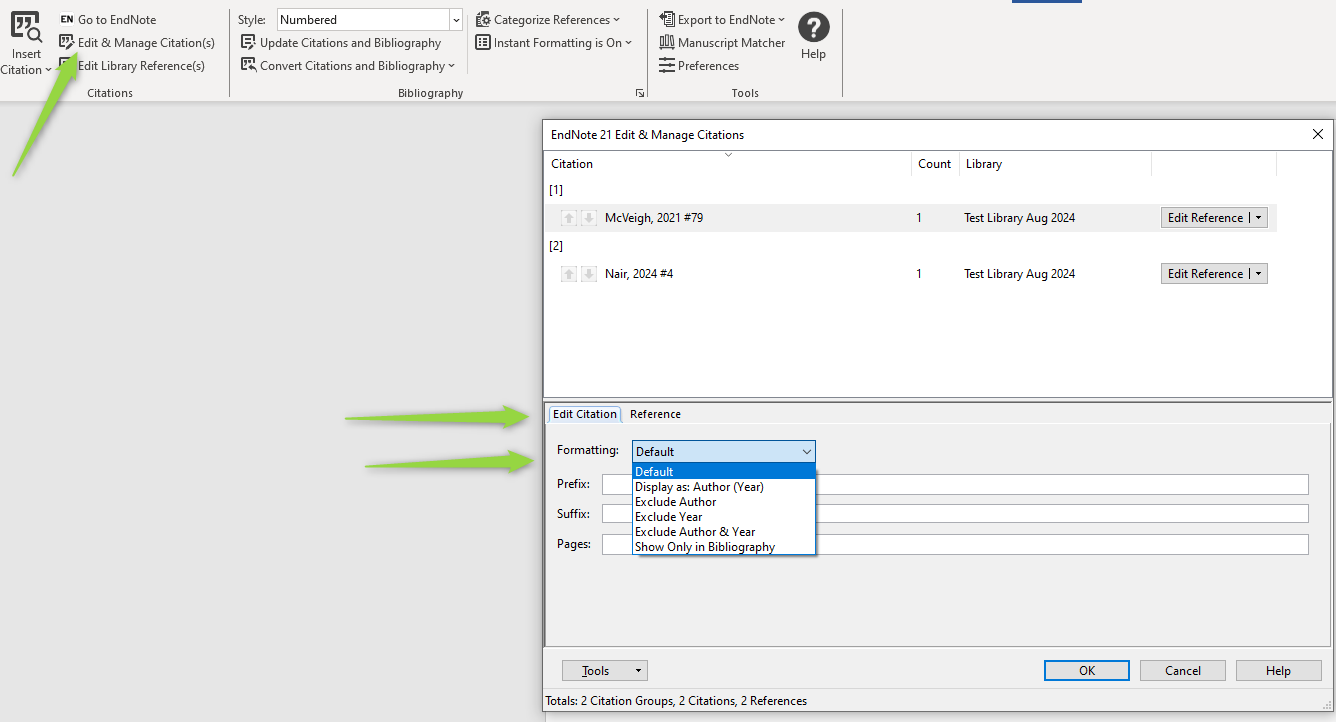Screen dimensions: 1336x722
Task: Click the Insert Citation icon
Action: [26, 28]
